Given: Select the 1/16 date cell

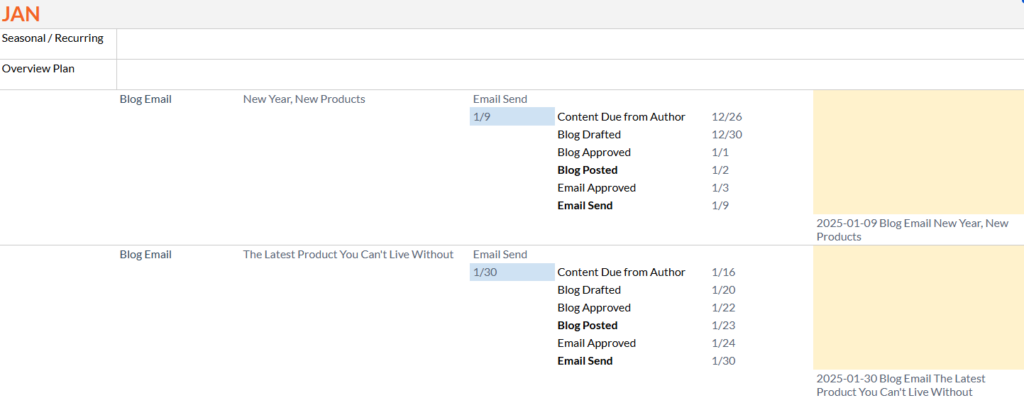Looking at the screenshot, I should coord(724,272).
